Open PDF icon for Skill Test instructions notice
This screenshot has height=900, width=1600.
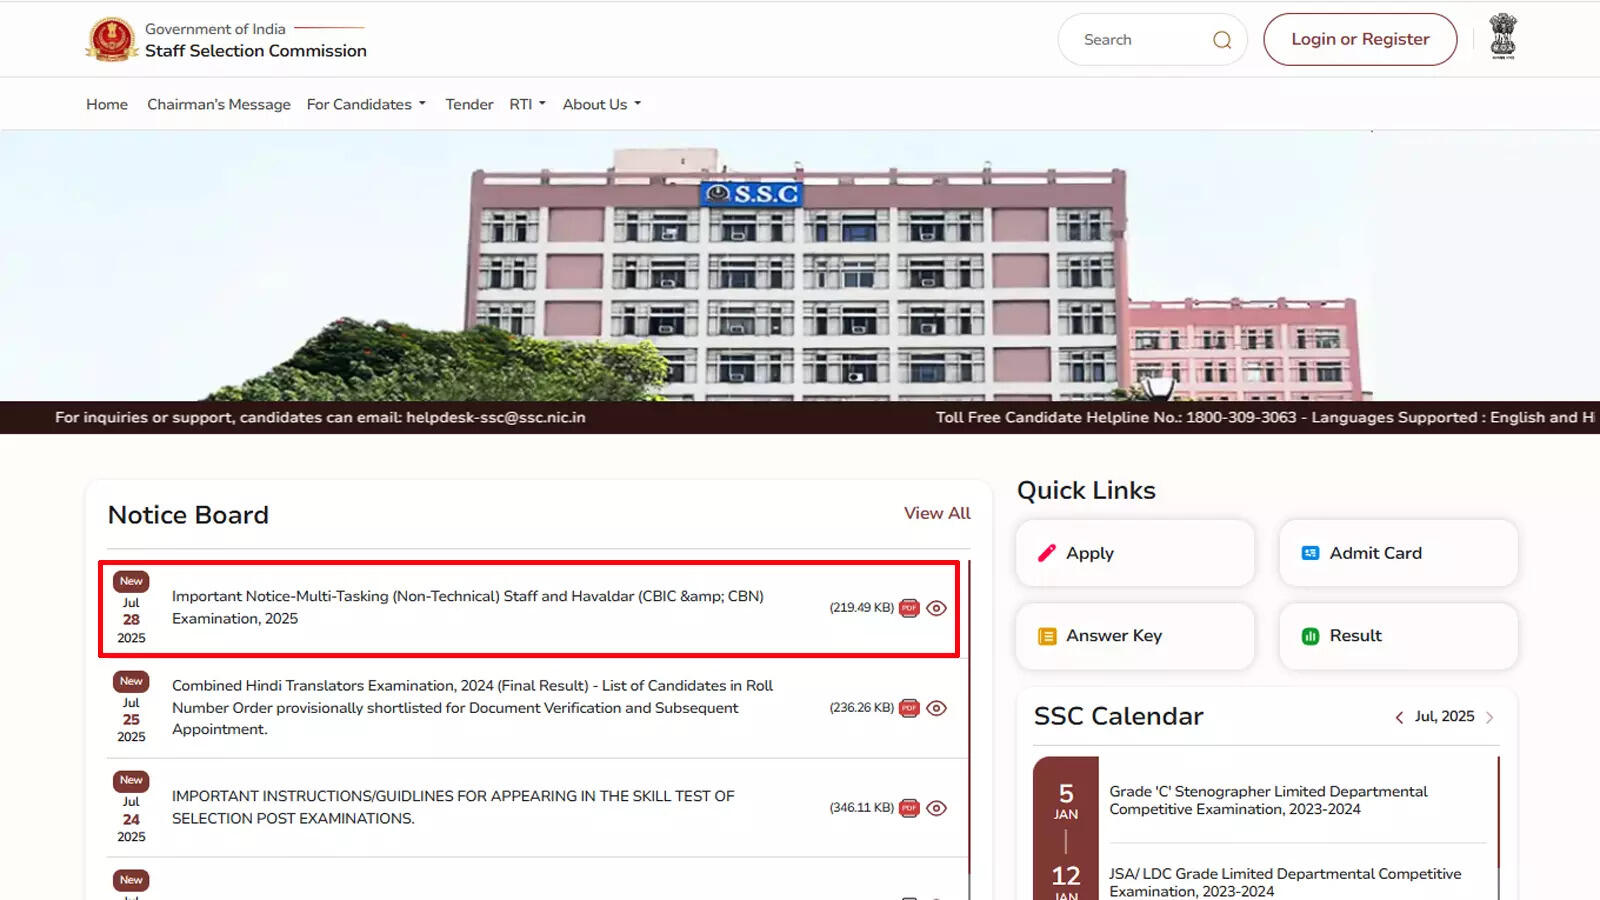(x=909, y=808)
